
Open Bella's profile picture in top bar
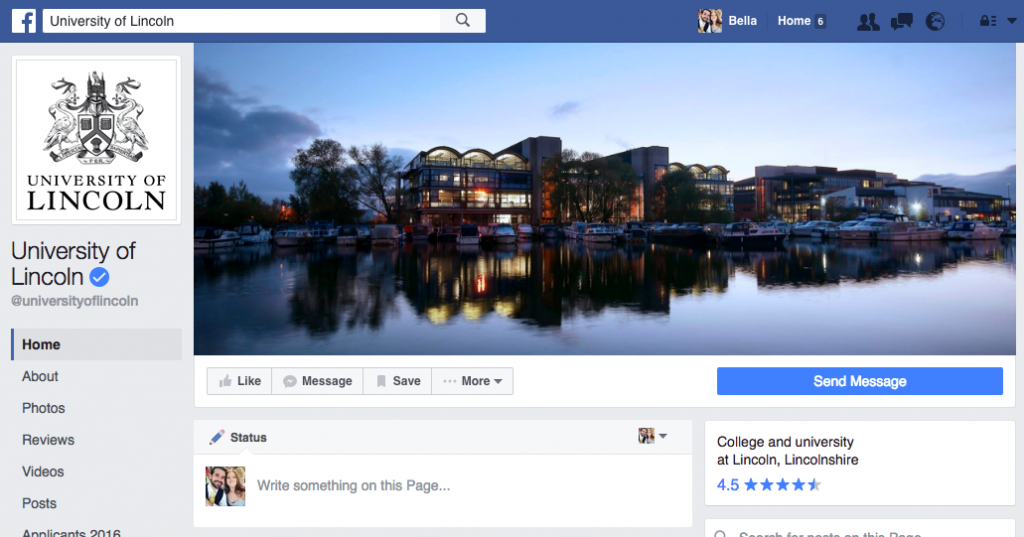[x=709, y=21]
